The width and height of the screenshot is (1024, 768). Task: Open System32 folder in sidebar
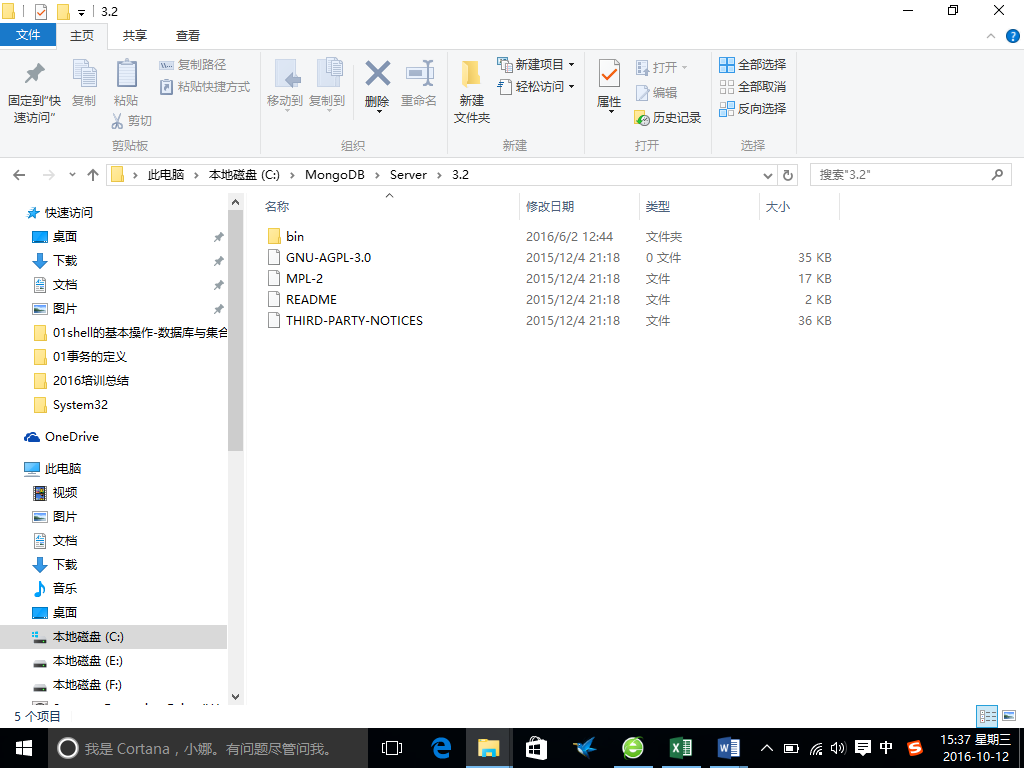tap(71, 405)
